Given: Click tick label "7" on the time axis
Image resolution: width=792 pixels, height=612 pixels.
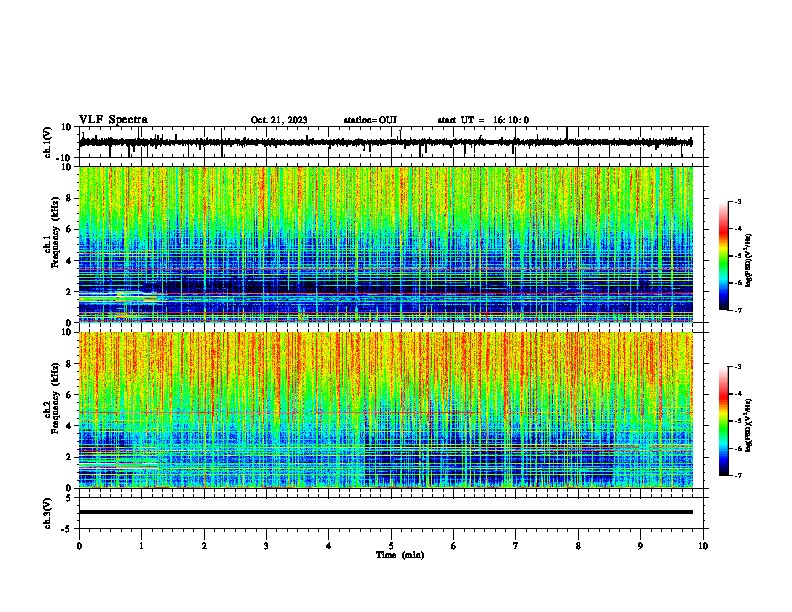Looking at the screenshot, I should (x=516, y=546).
